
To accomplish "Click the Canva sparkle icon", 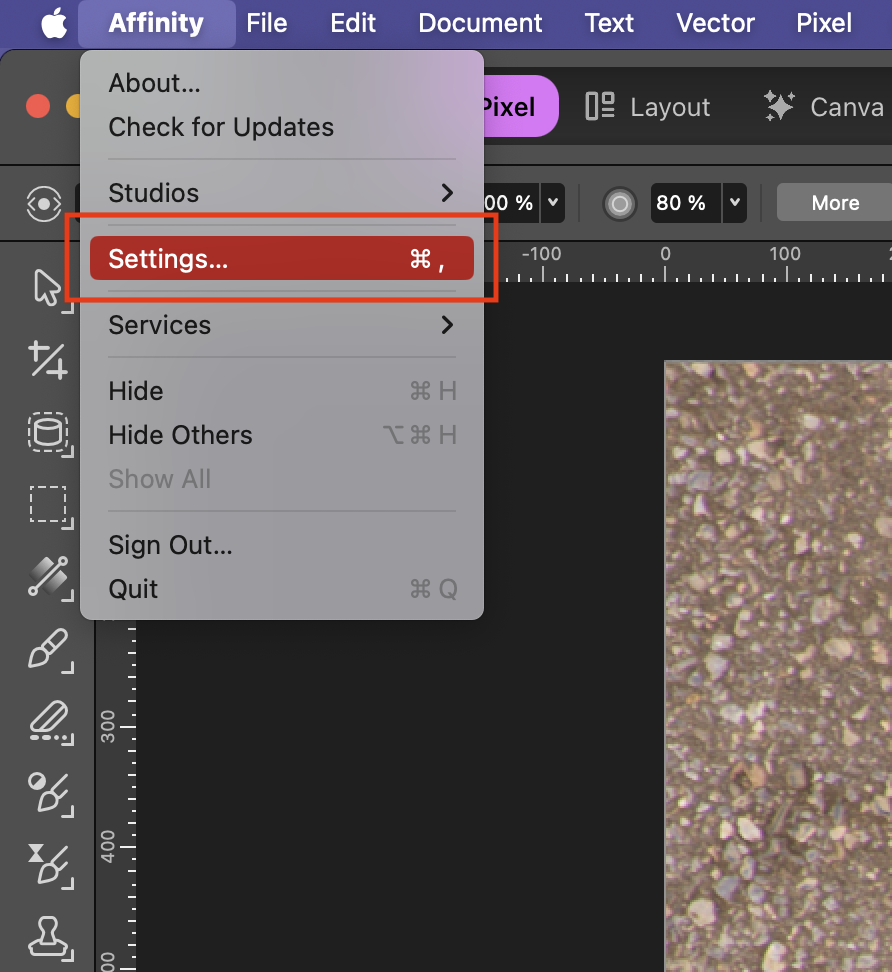I will coord(779,106).
